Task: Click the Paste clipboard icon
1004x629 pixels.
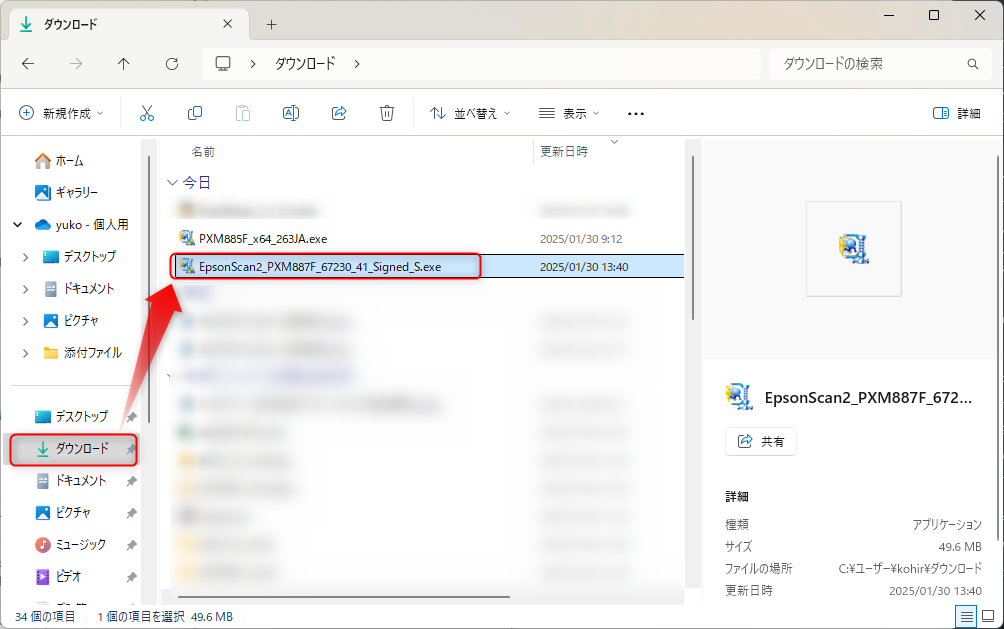Action: [x=243, y=113]
